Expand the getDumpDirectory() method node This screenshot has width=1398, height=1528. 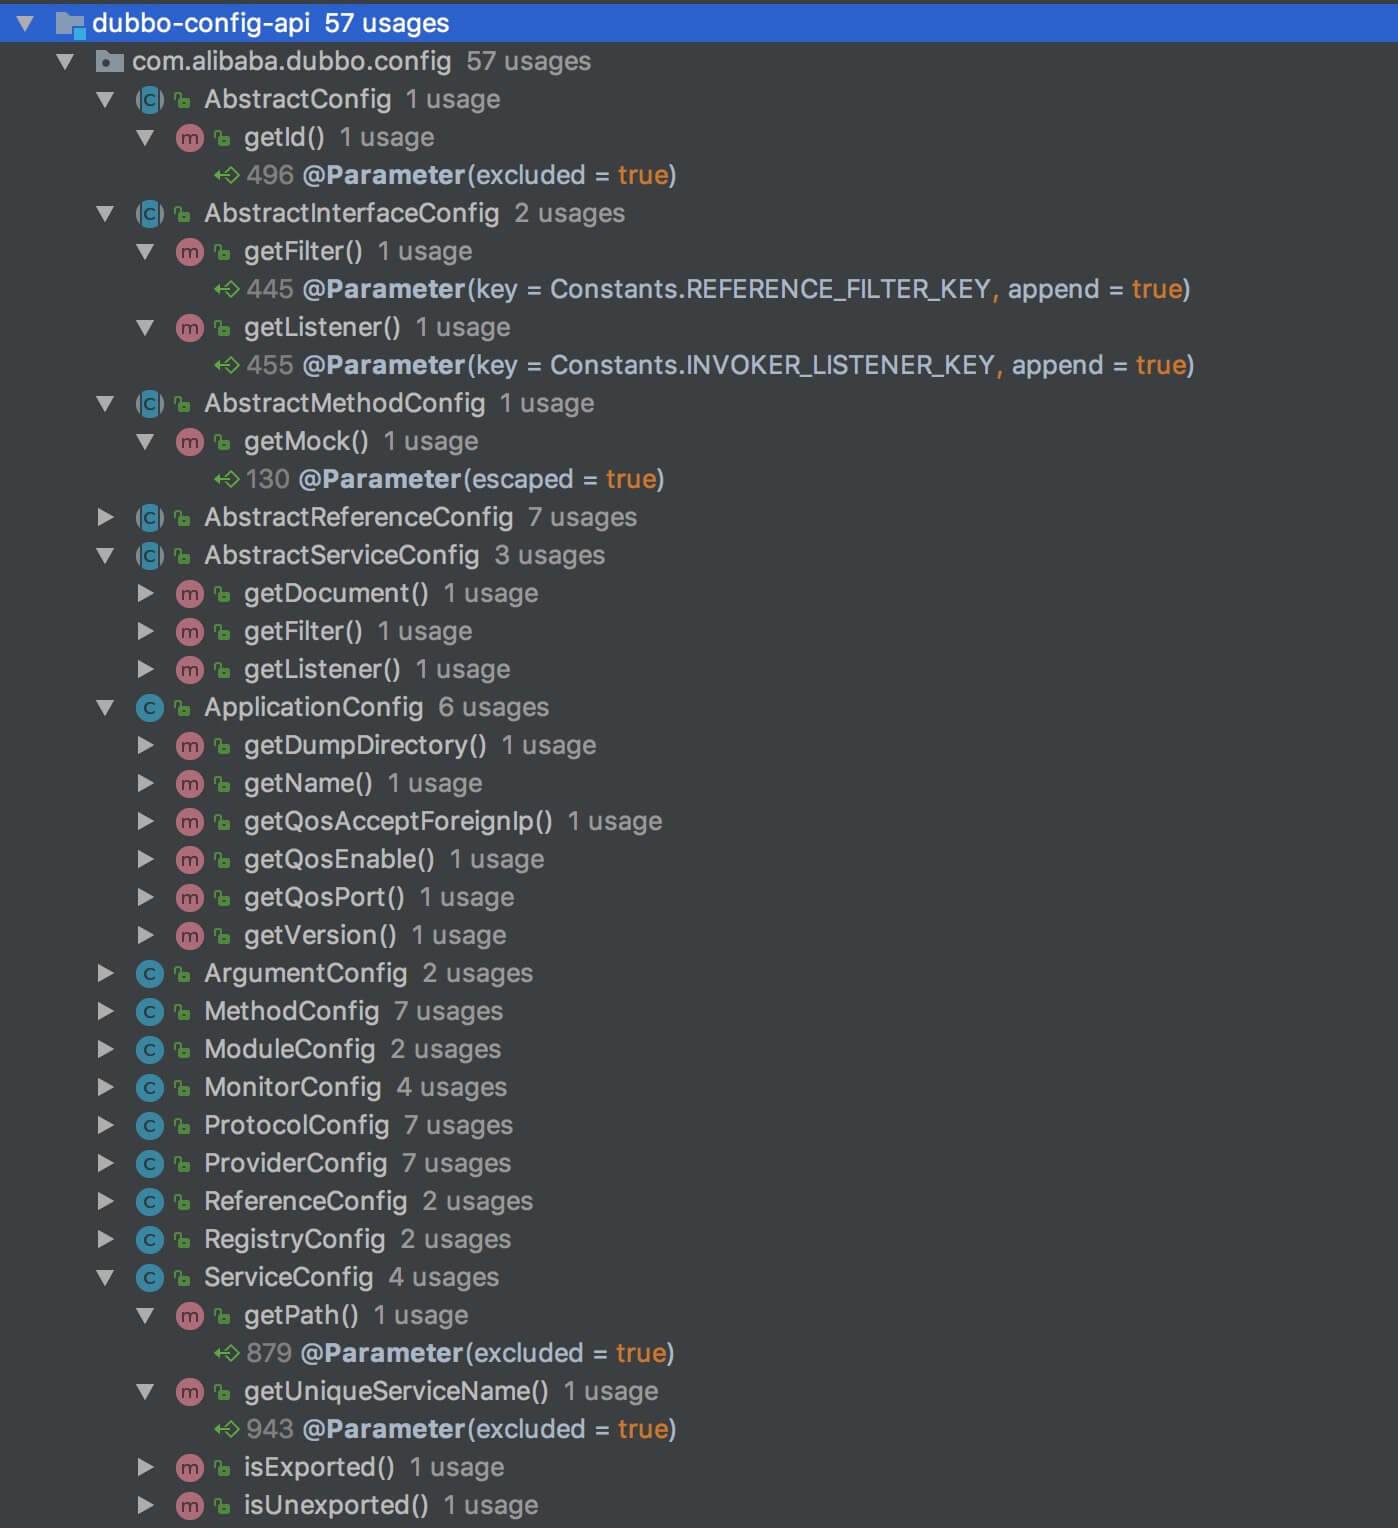[145, 746]
